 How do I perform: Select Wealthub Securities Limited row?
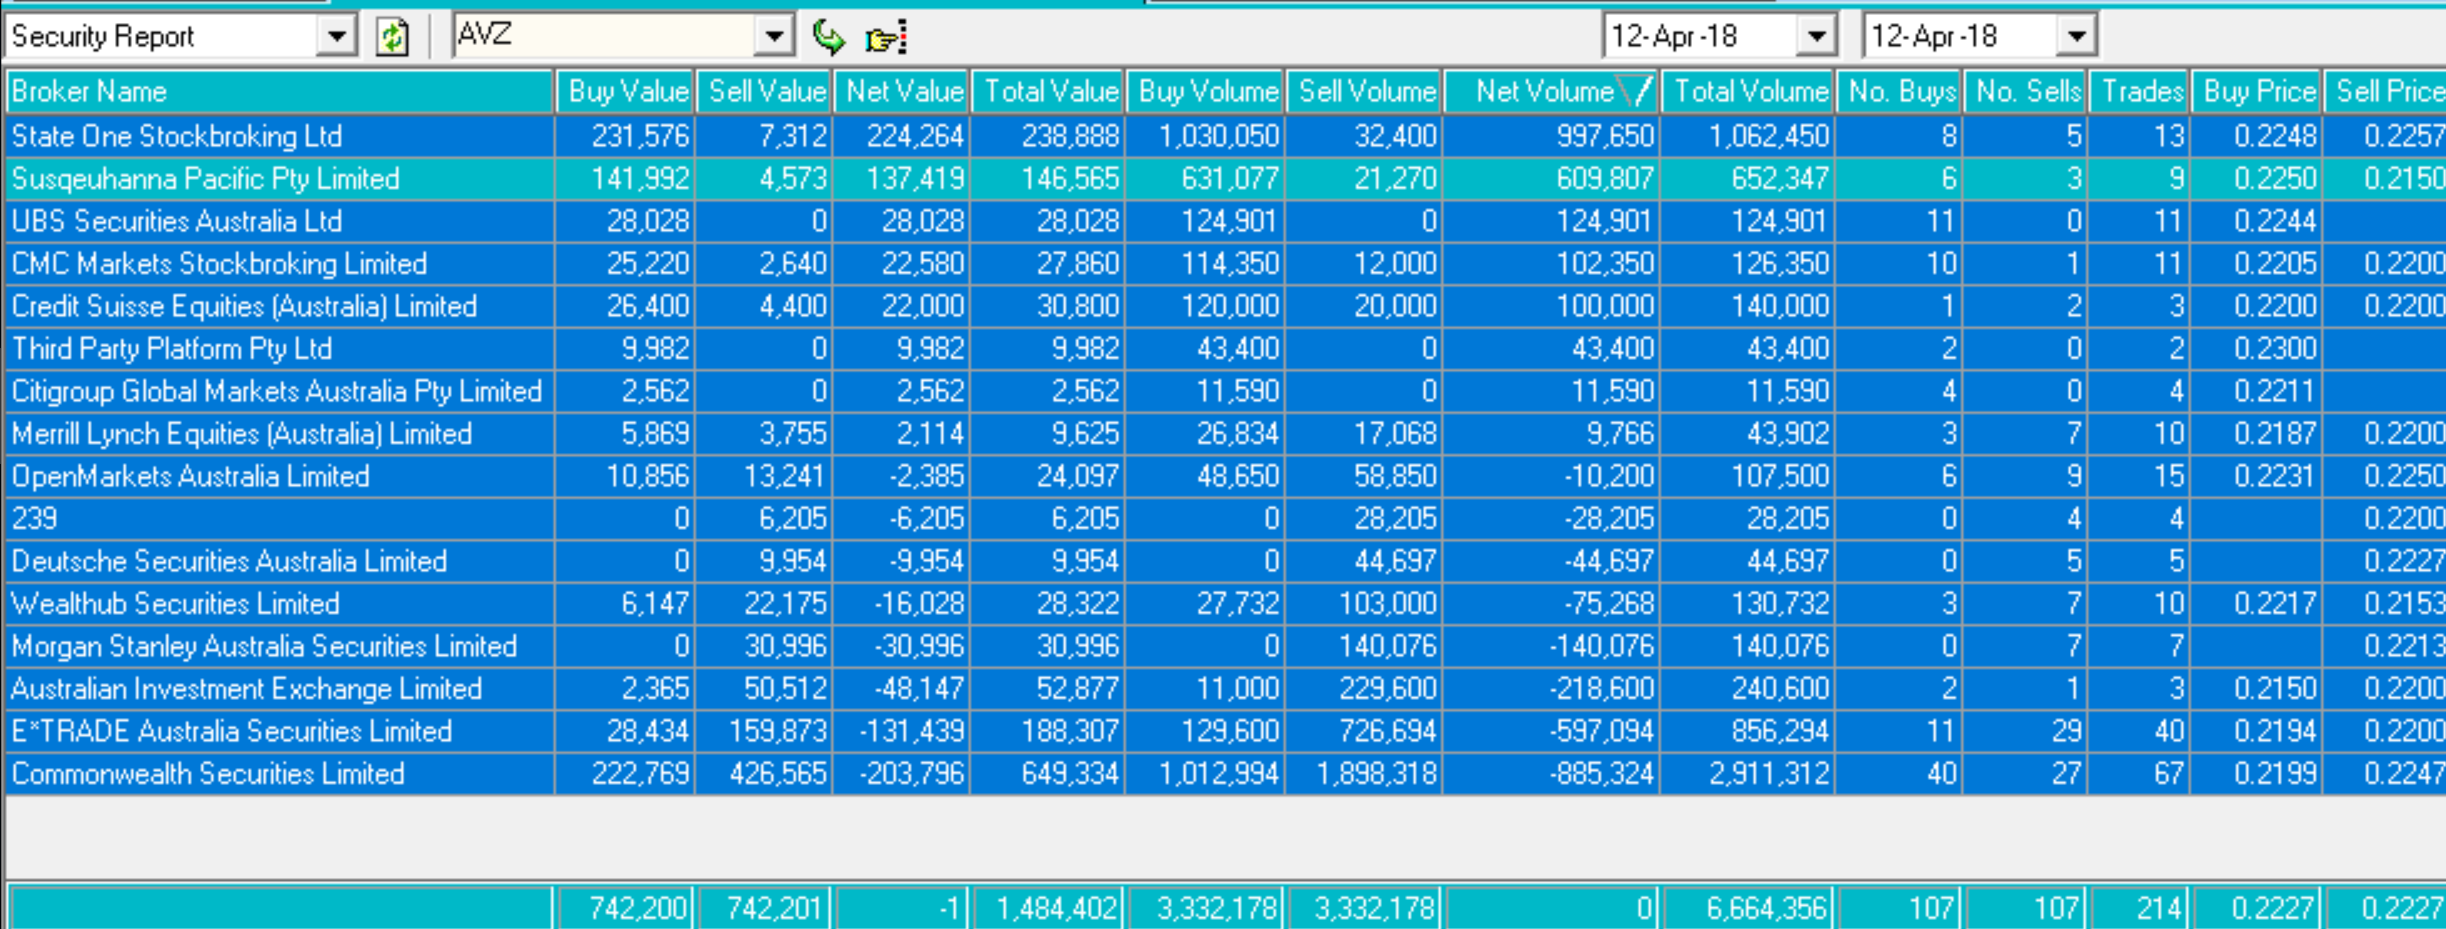click(x=1226, y=604)
